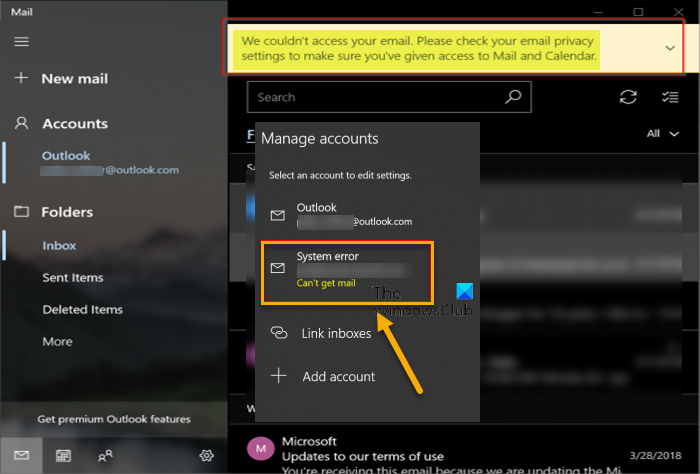Open the Sent Items folder
This screenshot has height=474, width=700.
[x=73, y=278]
